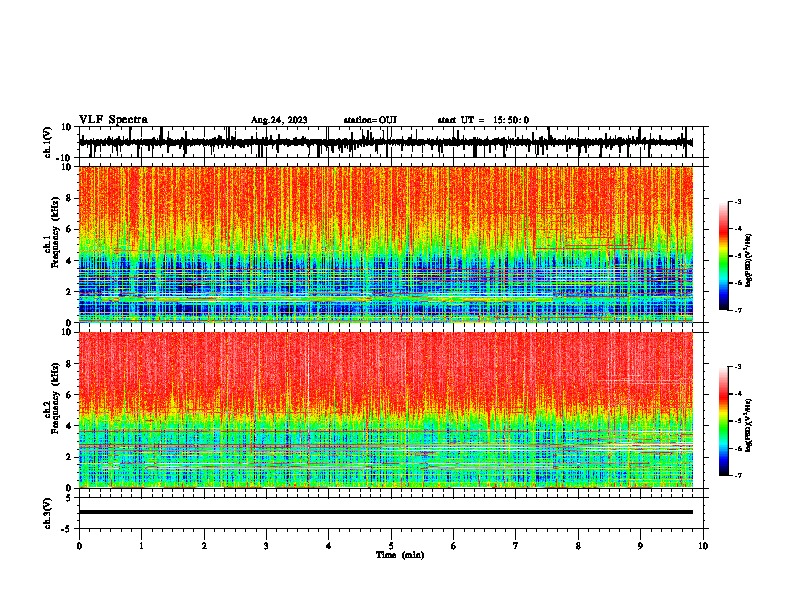Click the '0' tick label on time axis

[79, 546]
